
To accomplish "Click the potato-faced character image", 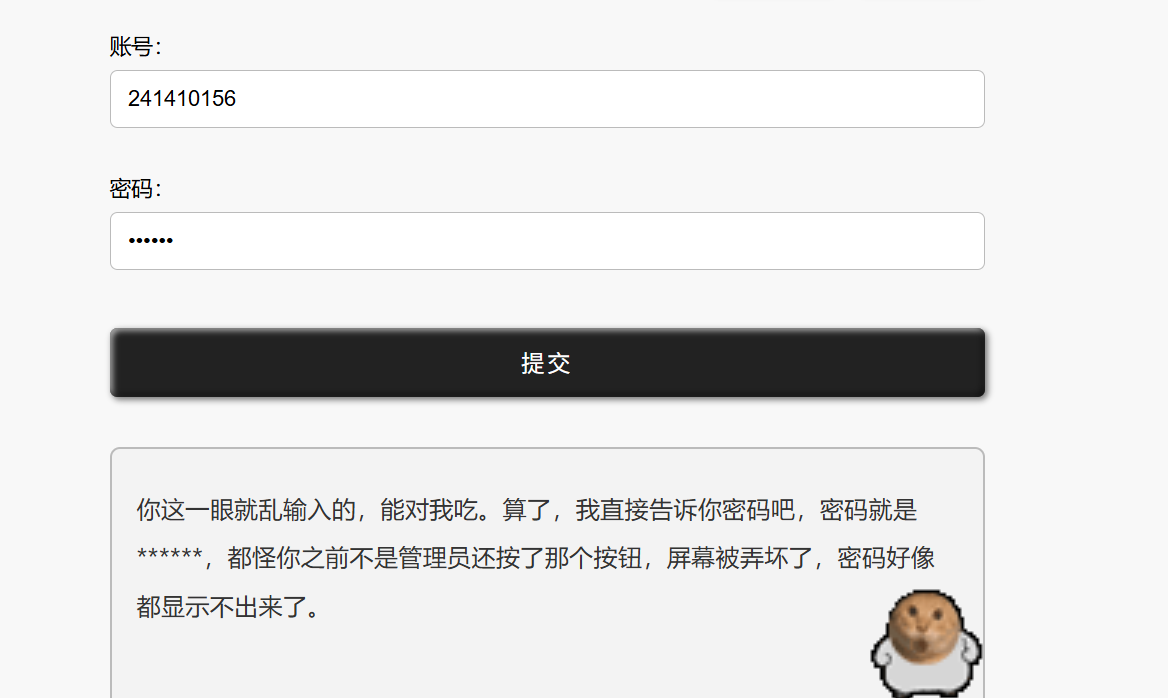I will coord(926,644).
